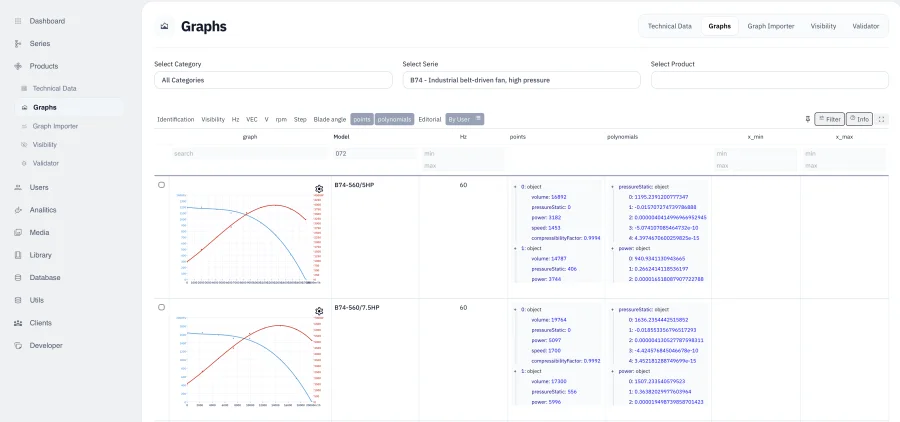Select the B74-560/7.5HP row checkbox
This screenshot has height=422, width=900.
[161, 308]
